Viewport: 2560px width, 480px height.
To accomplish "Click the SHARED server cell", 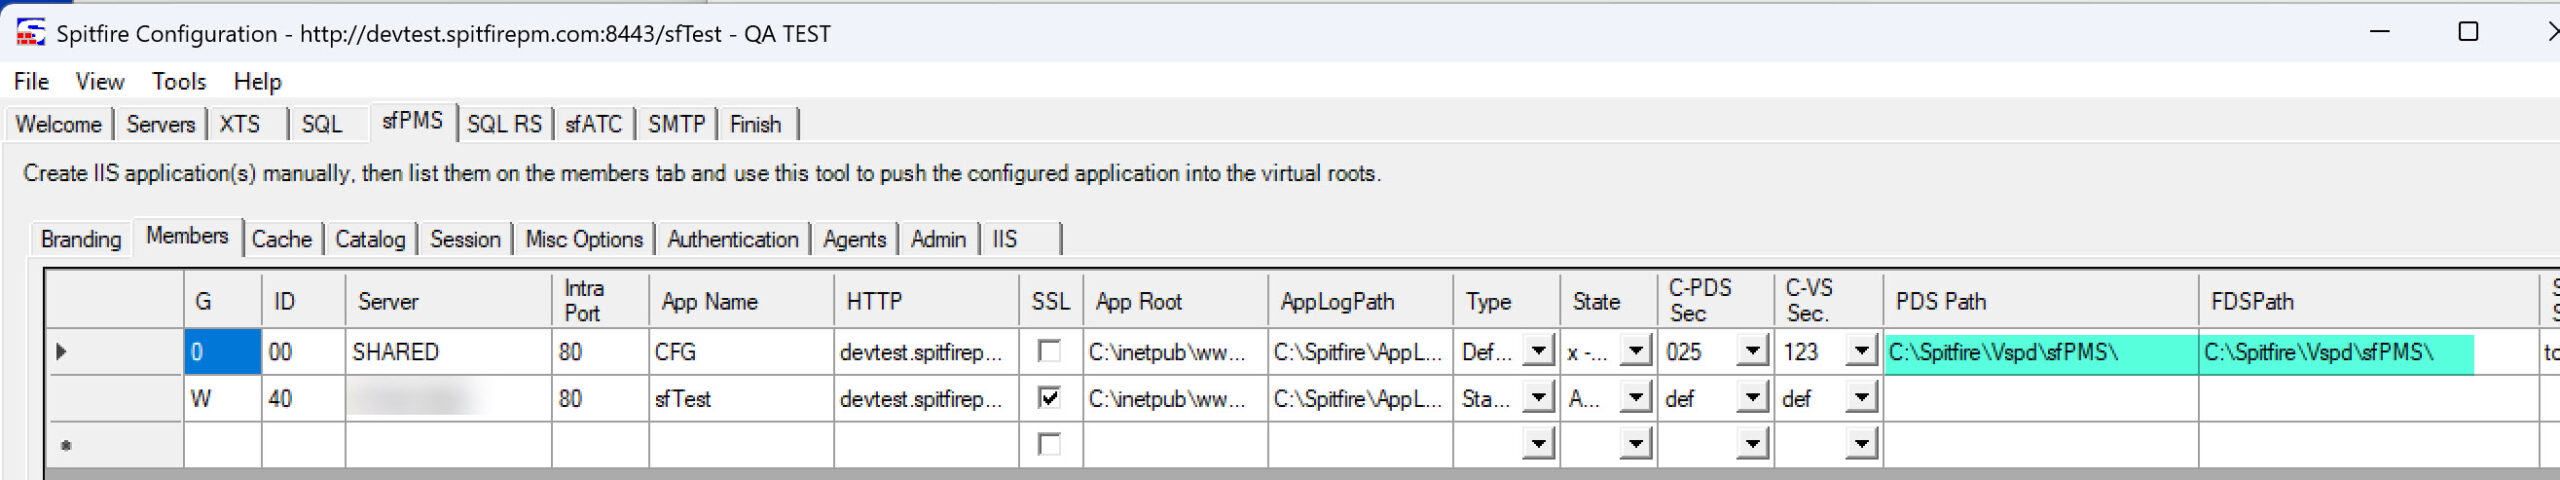I will tap(449, 352).
